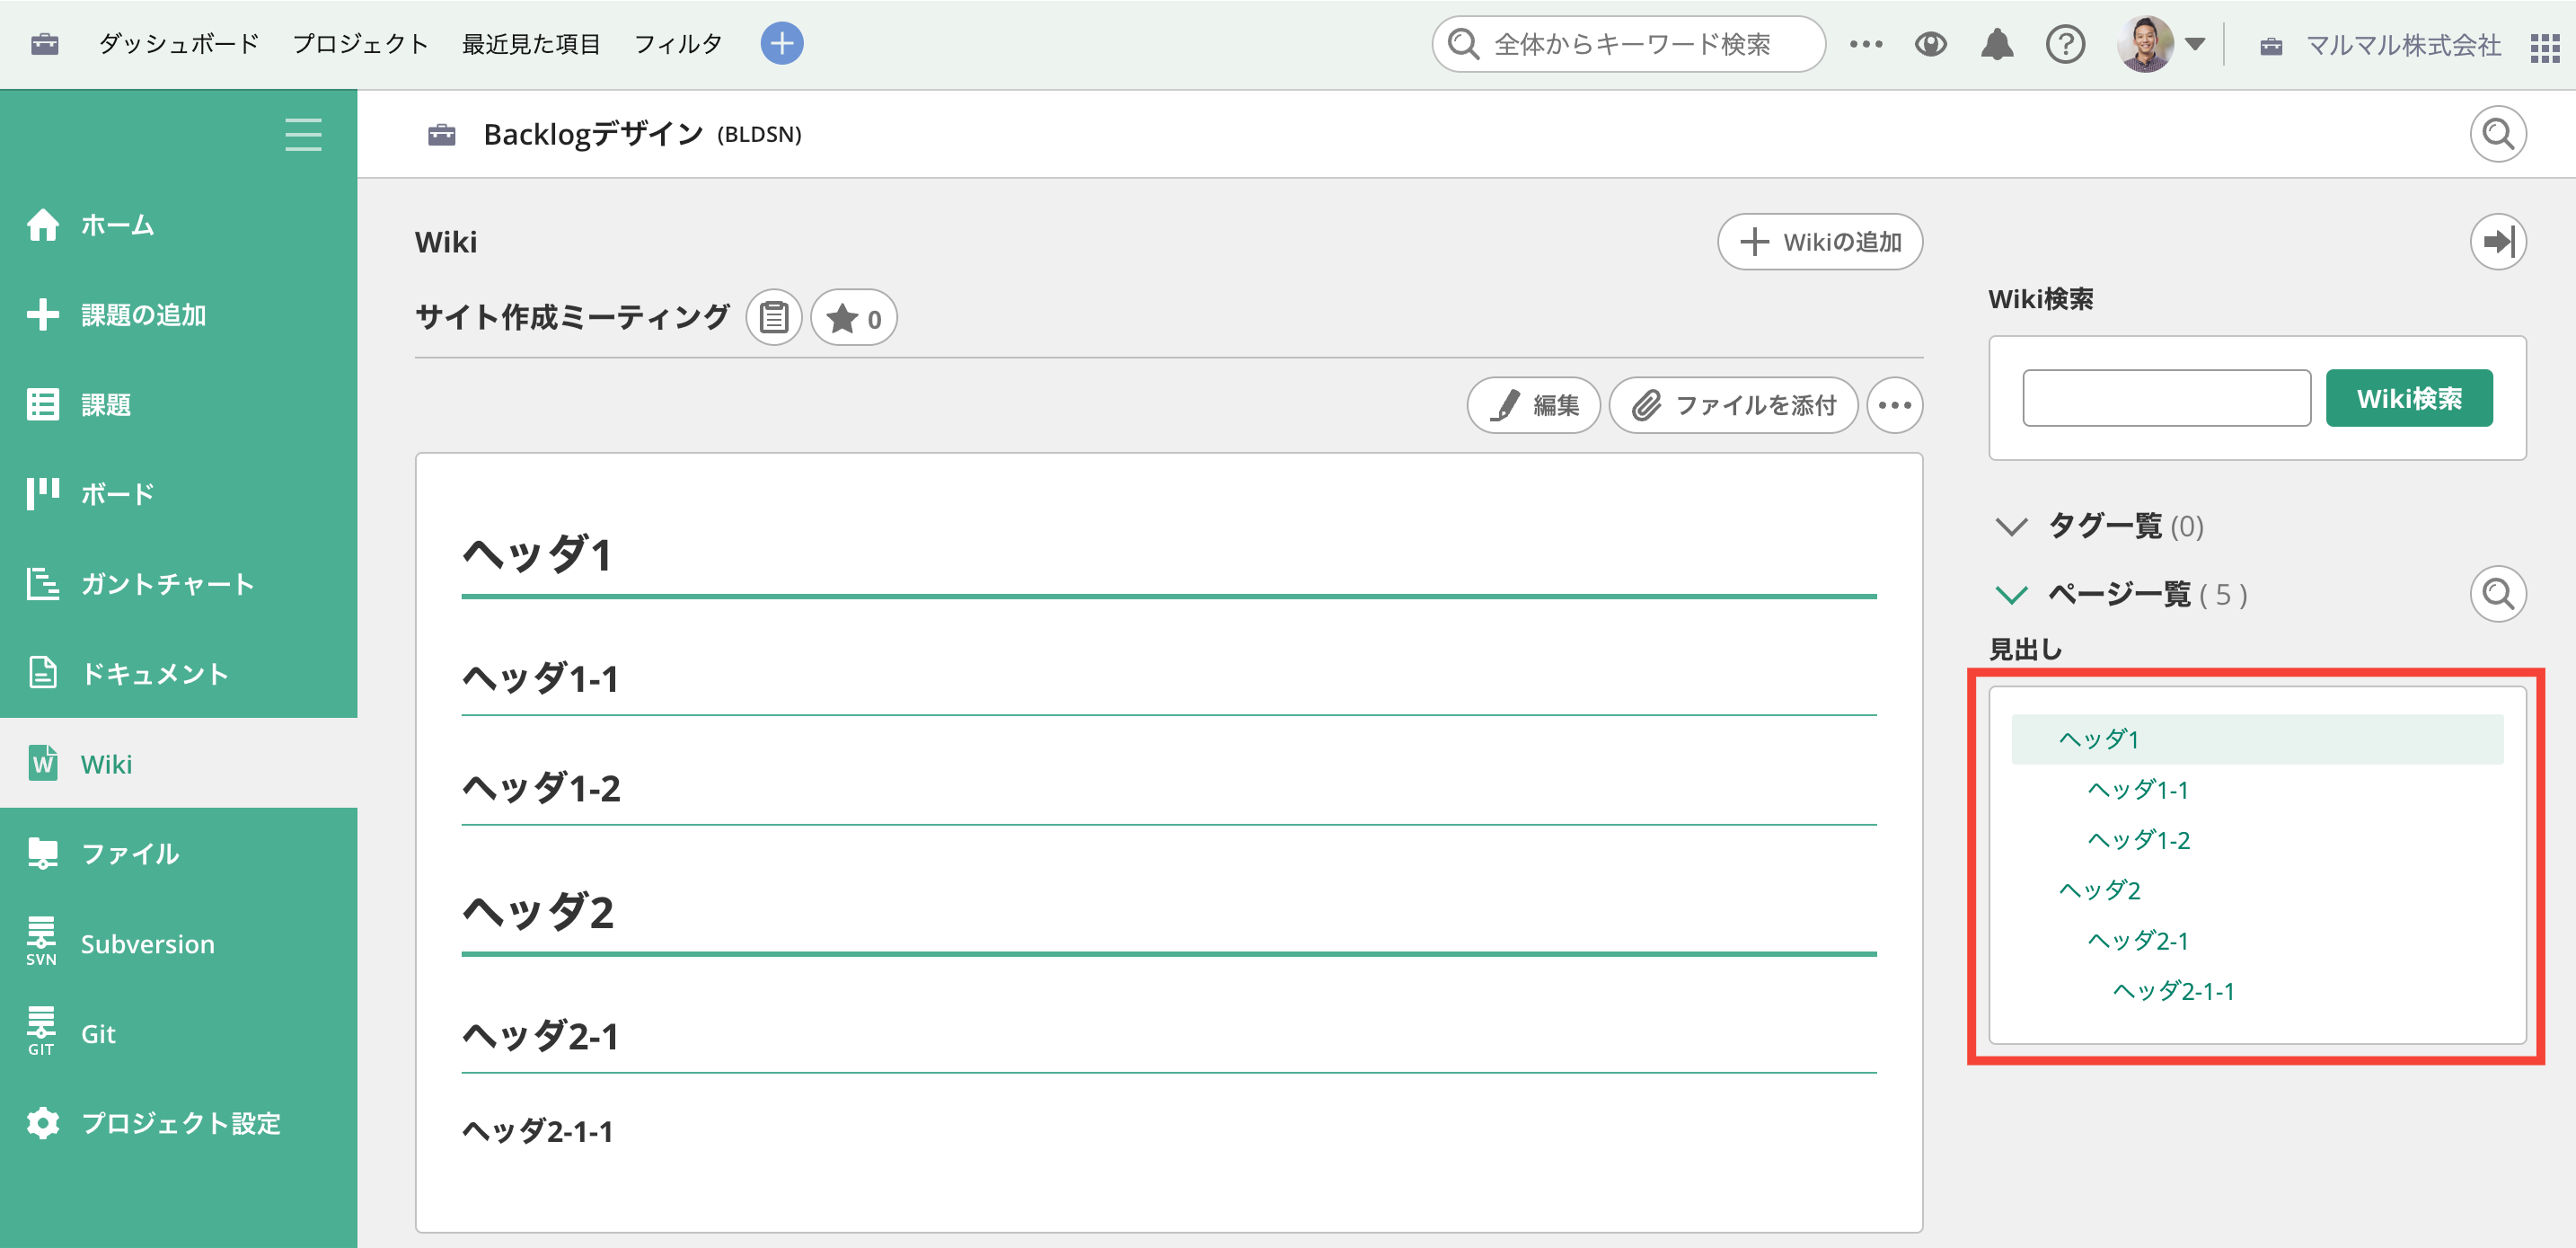
Task: Click ヘッダ1-2 heading in wiki content
Action: click(541, 788)
